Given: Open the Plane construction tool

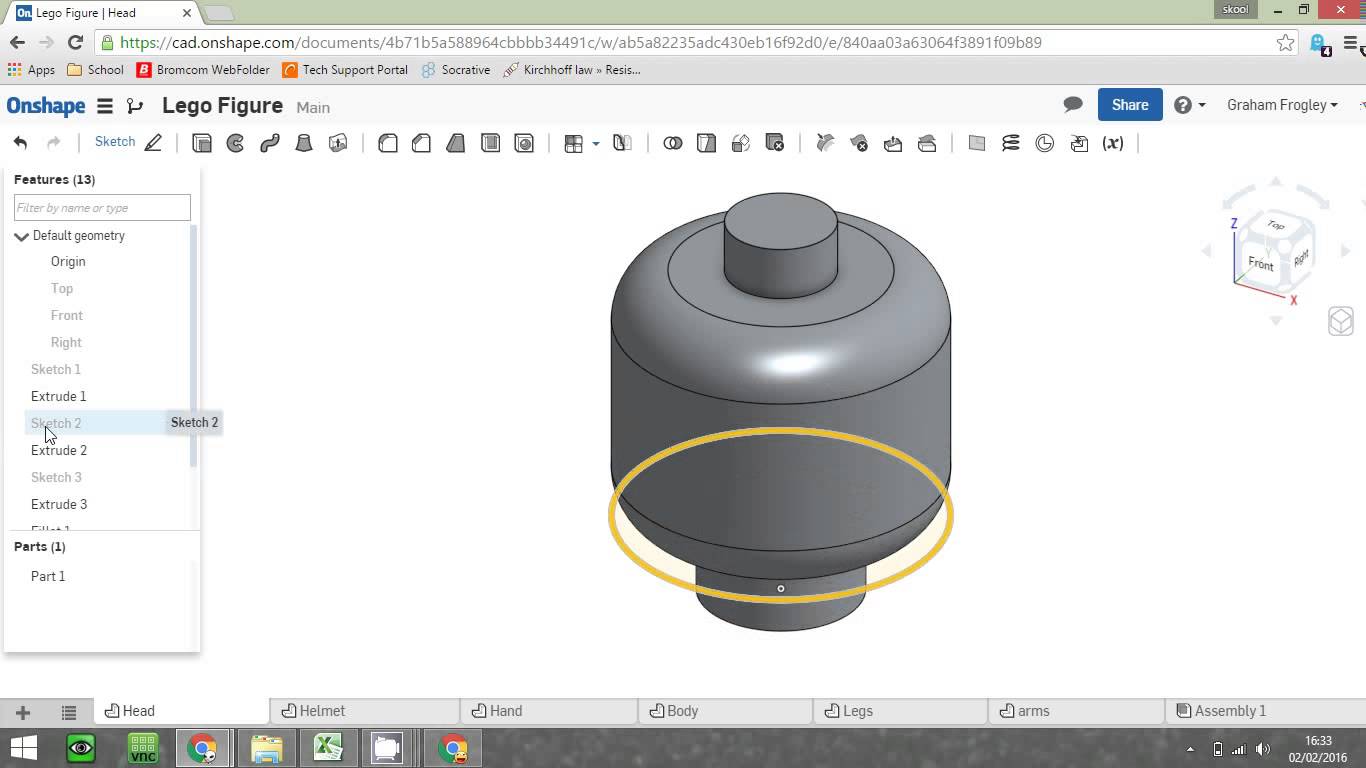Looking at the screenshot, I should tap(977, 142).
